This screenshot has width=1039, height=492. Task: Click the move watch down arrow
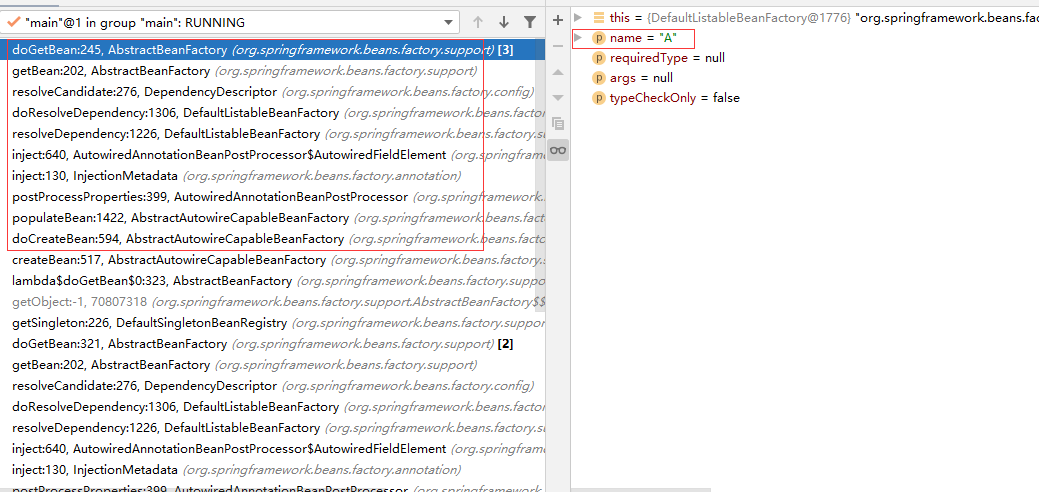(558, 97)
